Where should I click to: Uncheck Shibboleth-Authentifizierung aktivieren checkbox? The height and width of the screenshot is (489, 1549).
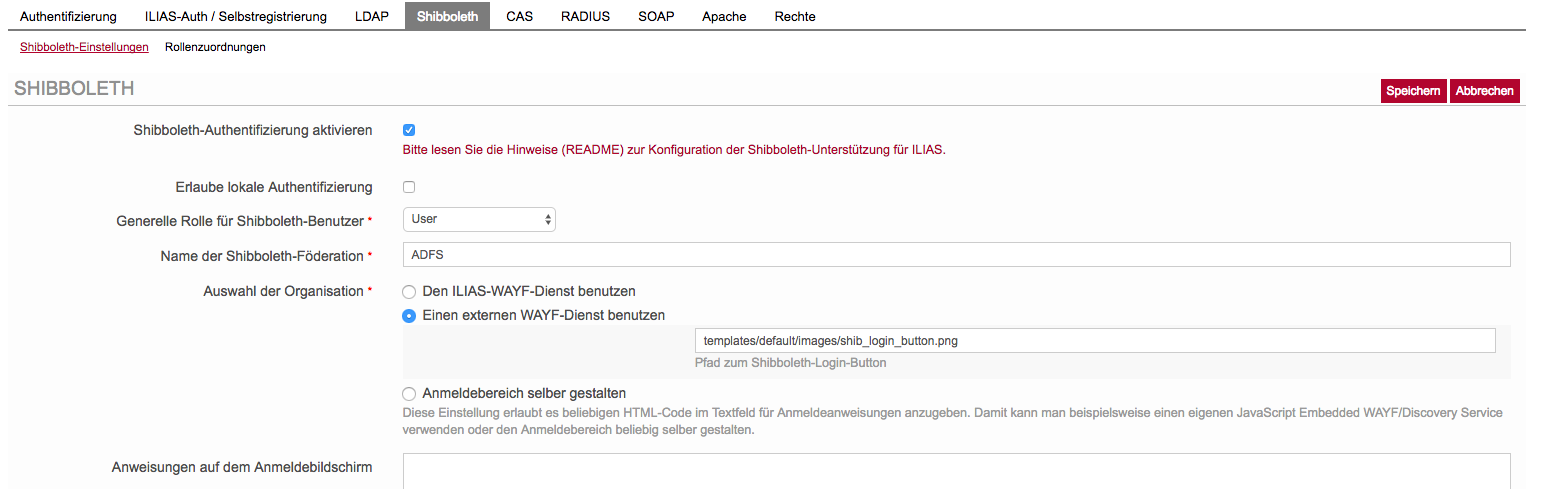409,130
